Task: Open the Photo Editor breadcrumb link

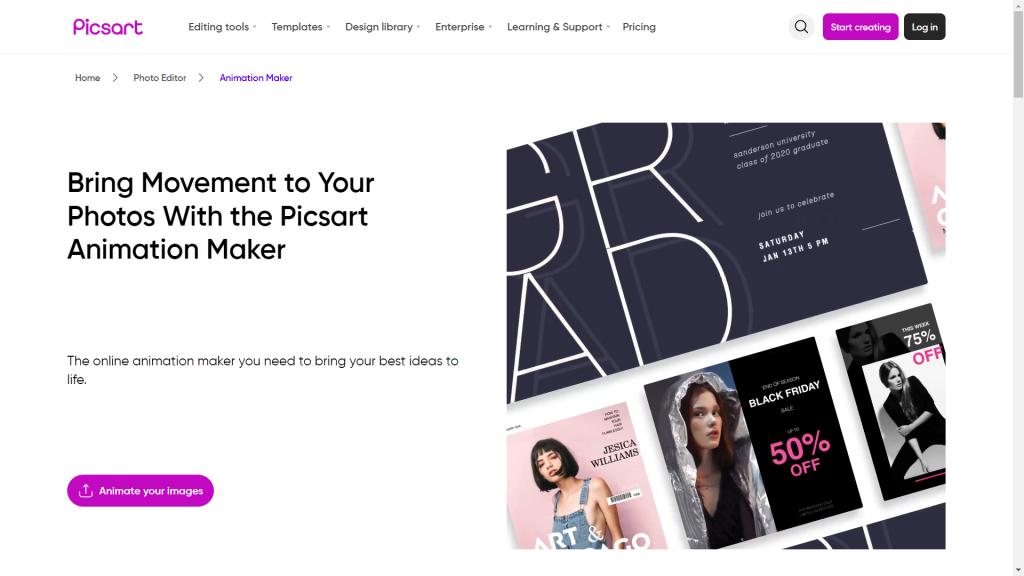Action: tap(159, 78)
